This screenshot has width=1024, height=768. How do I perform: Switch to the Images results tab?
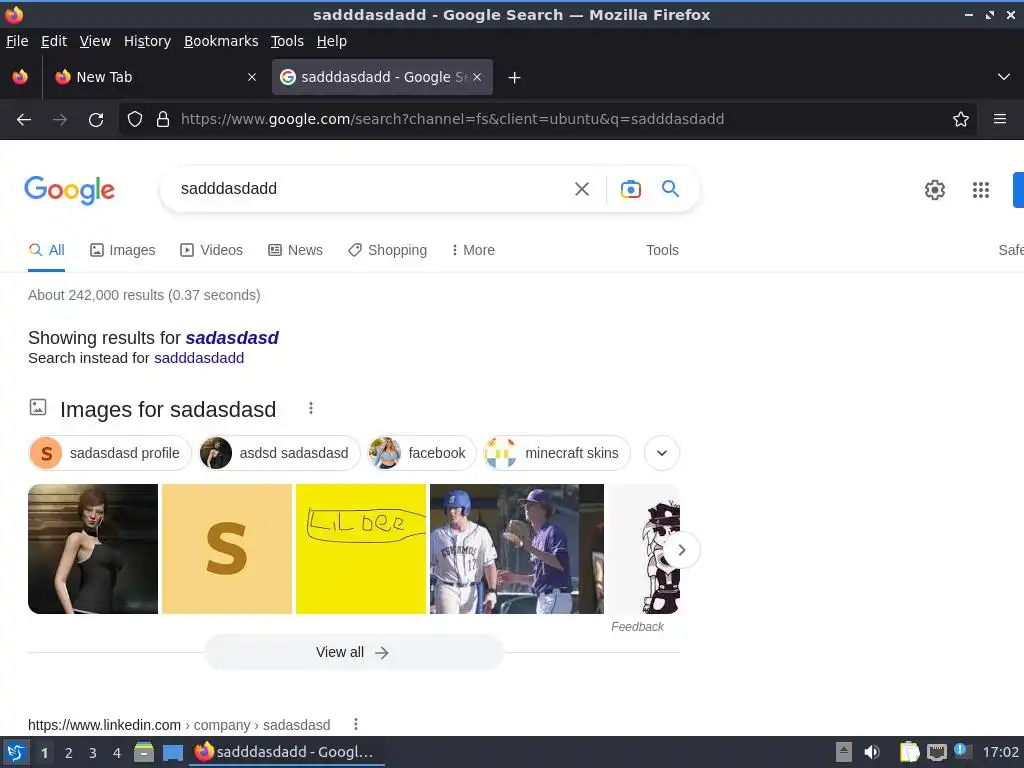123,250
